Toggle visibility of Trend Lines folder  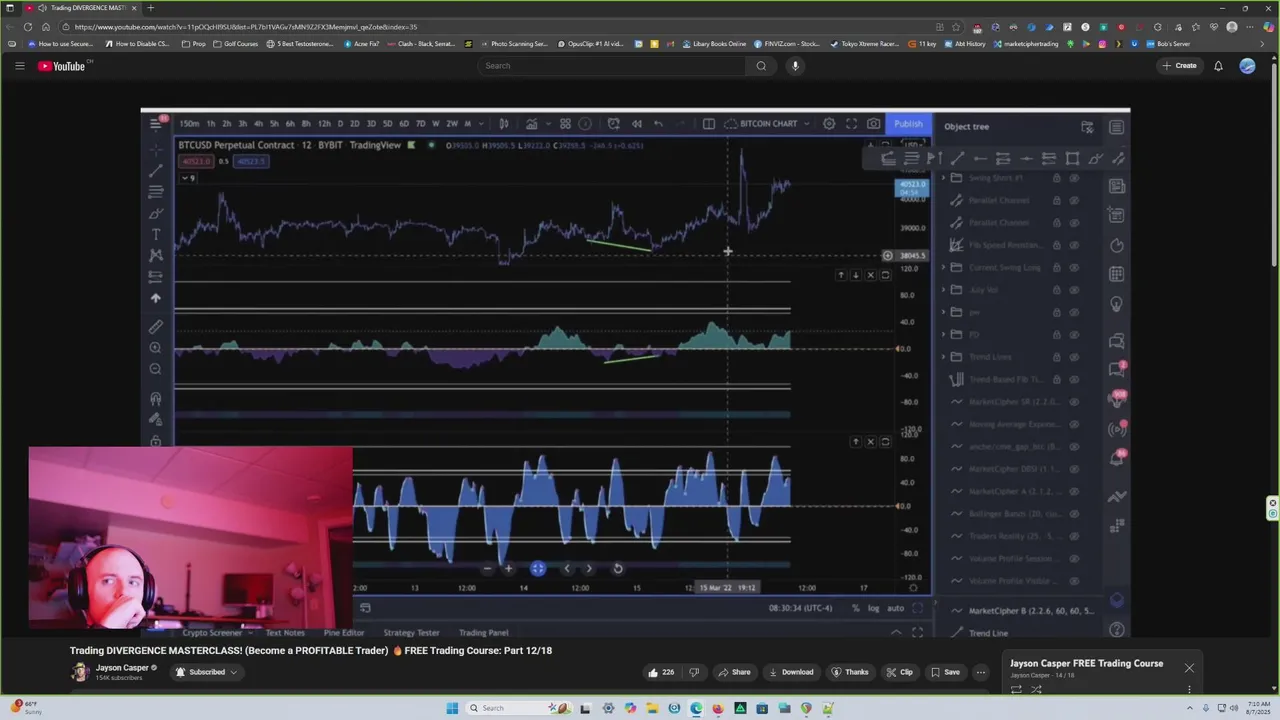[1074, 357]
